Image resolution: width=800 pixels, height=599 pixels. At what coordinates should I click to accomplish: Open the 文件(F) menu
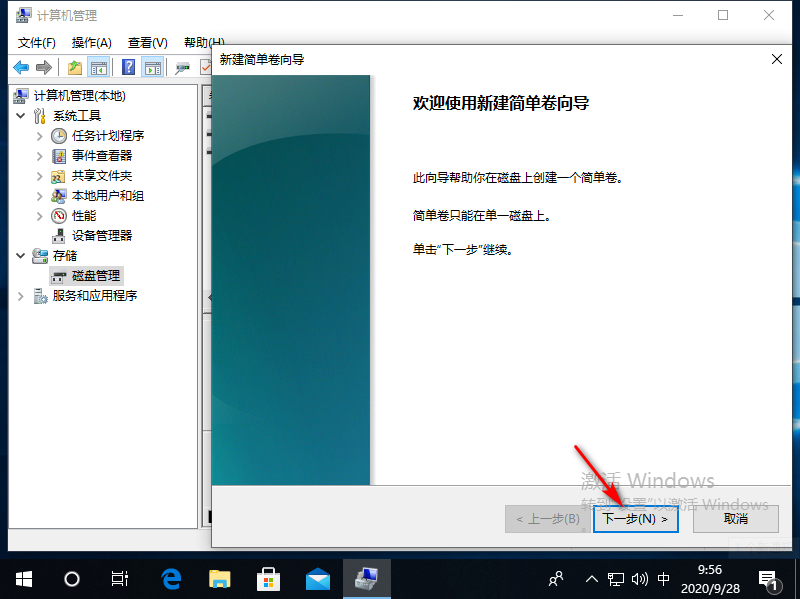click(x=37, y=42)
